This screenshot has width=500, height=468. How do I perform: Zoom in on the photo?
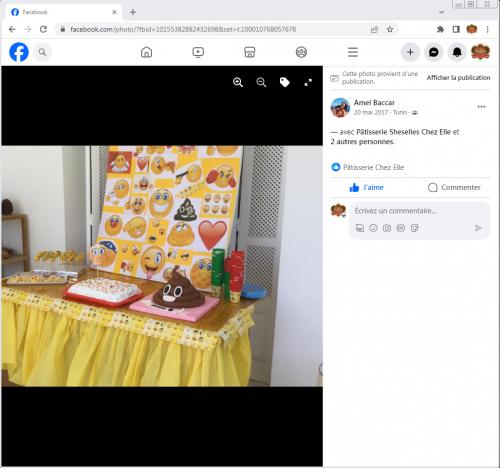click(238, 82)
